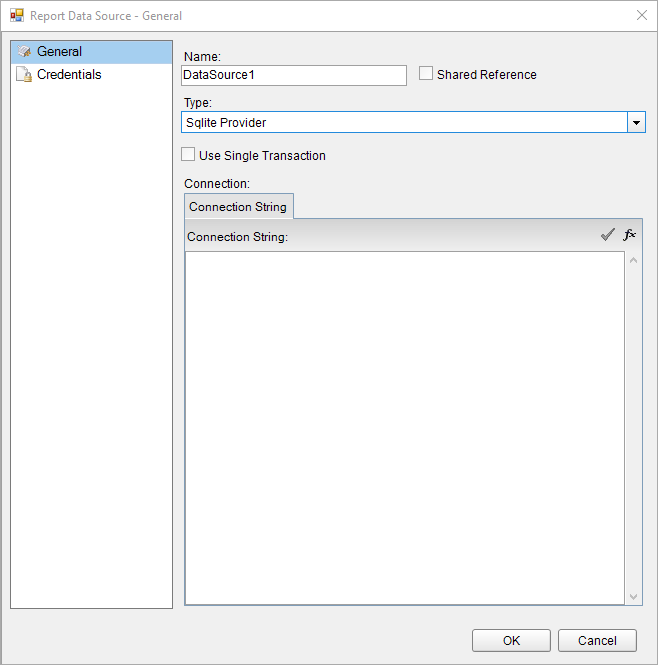Click the Cancel button

[597, 640]
